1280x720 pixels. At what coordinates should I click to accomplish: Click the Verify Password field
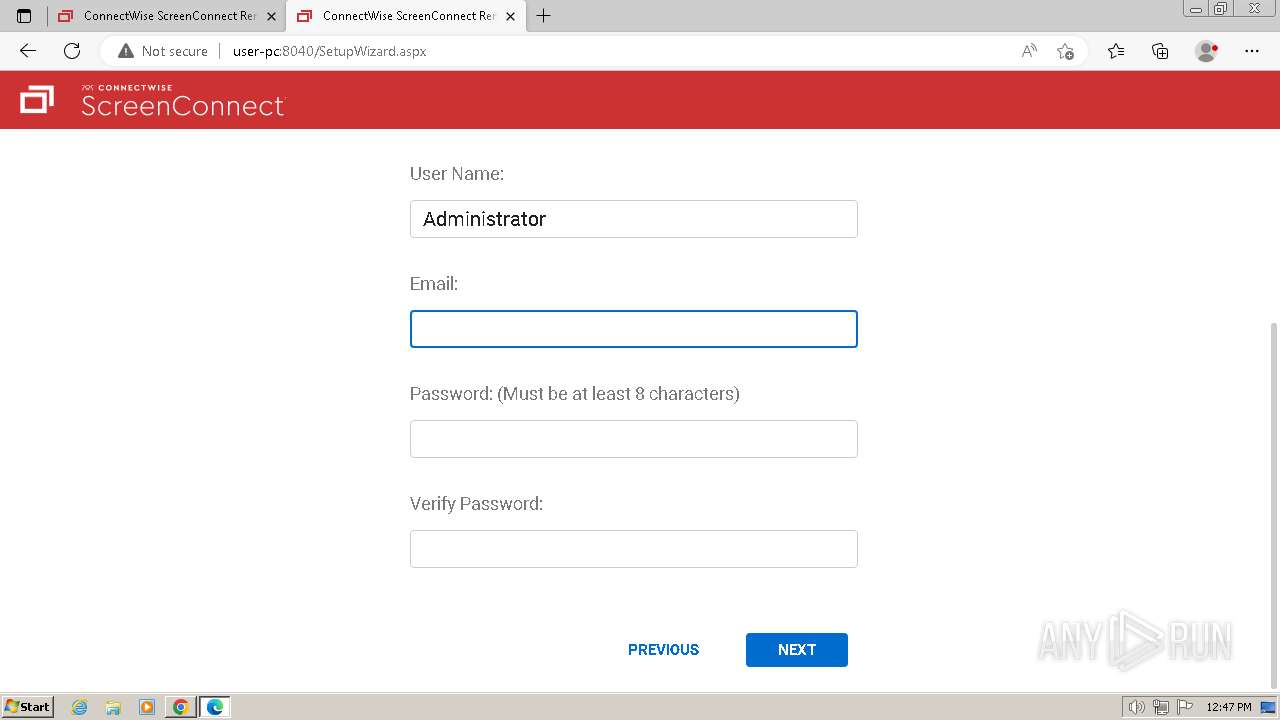point(634,549)
